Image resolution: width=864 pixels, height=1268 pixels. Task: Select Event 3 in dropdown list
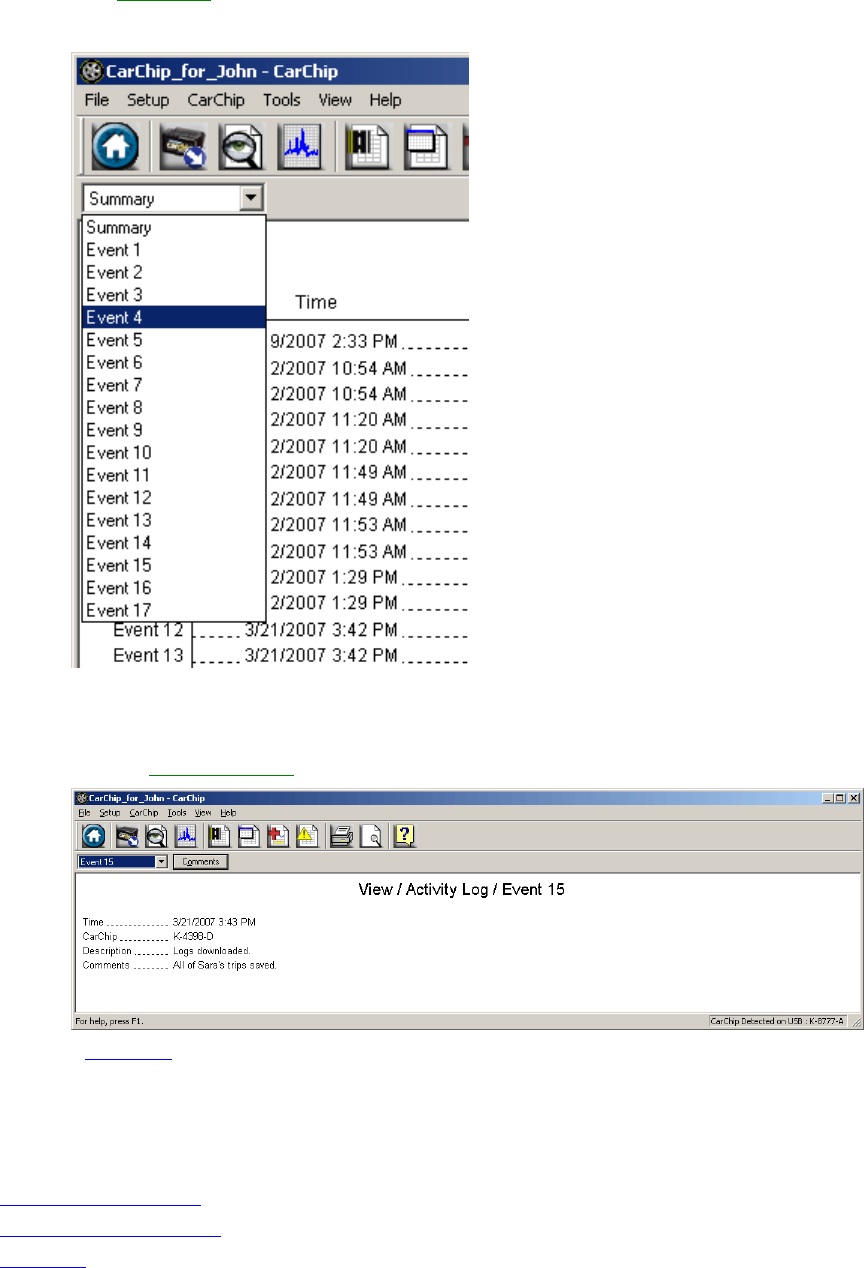click(174, 295)
